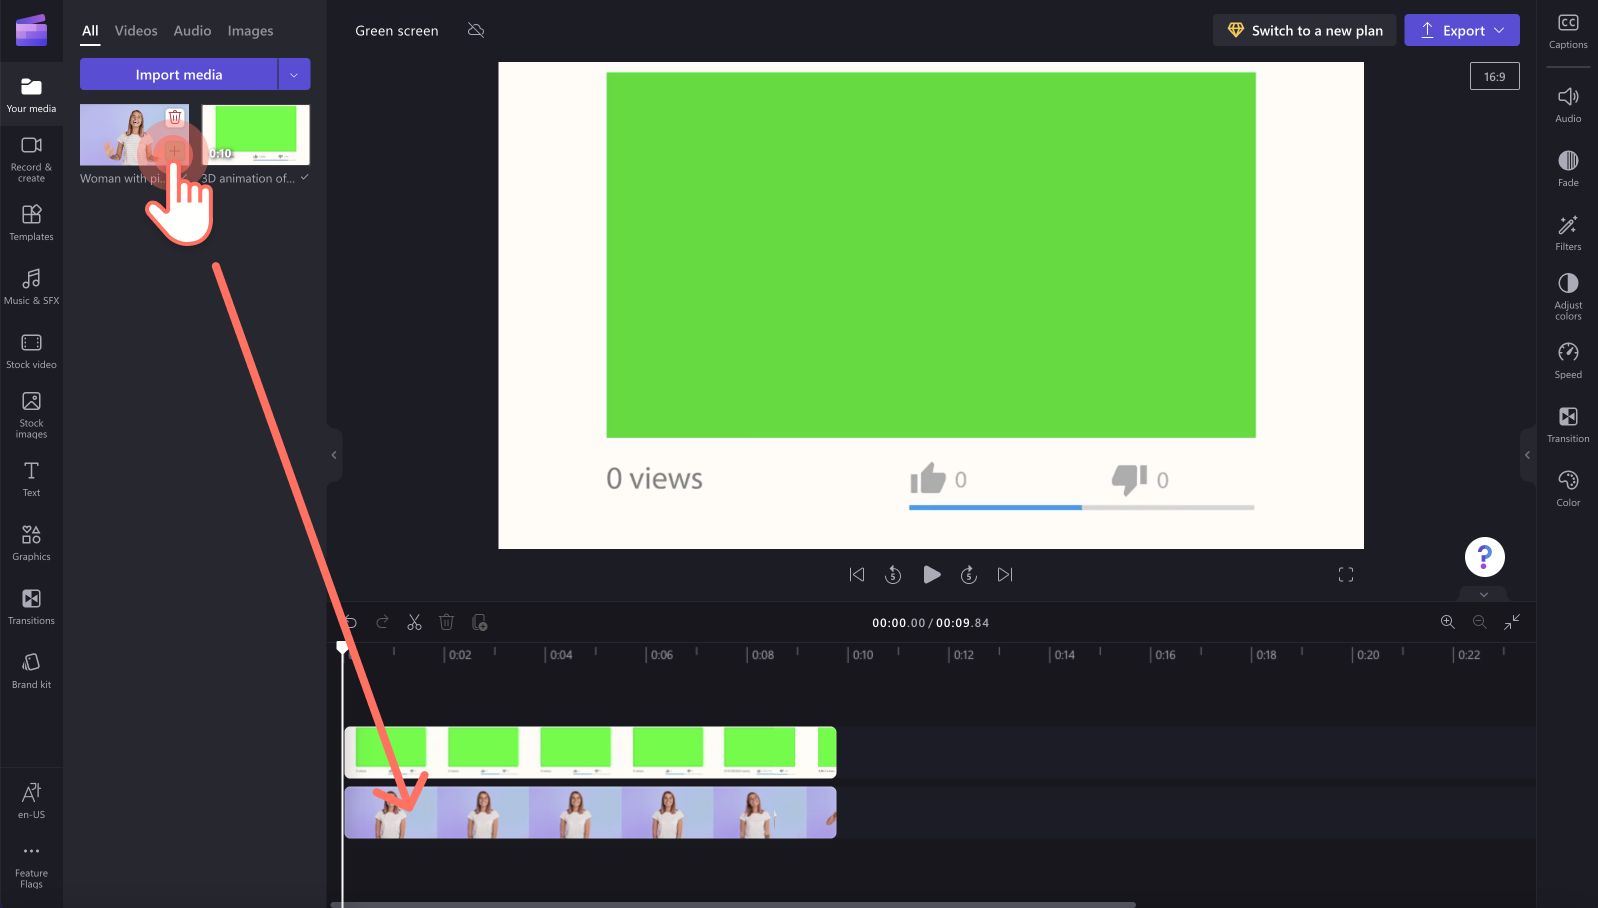Viewport: 1598px width, 908px height.
Task: Click the cloud sync disabled icon
Action: tap(476, 30)
